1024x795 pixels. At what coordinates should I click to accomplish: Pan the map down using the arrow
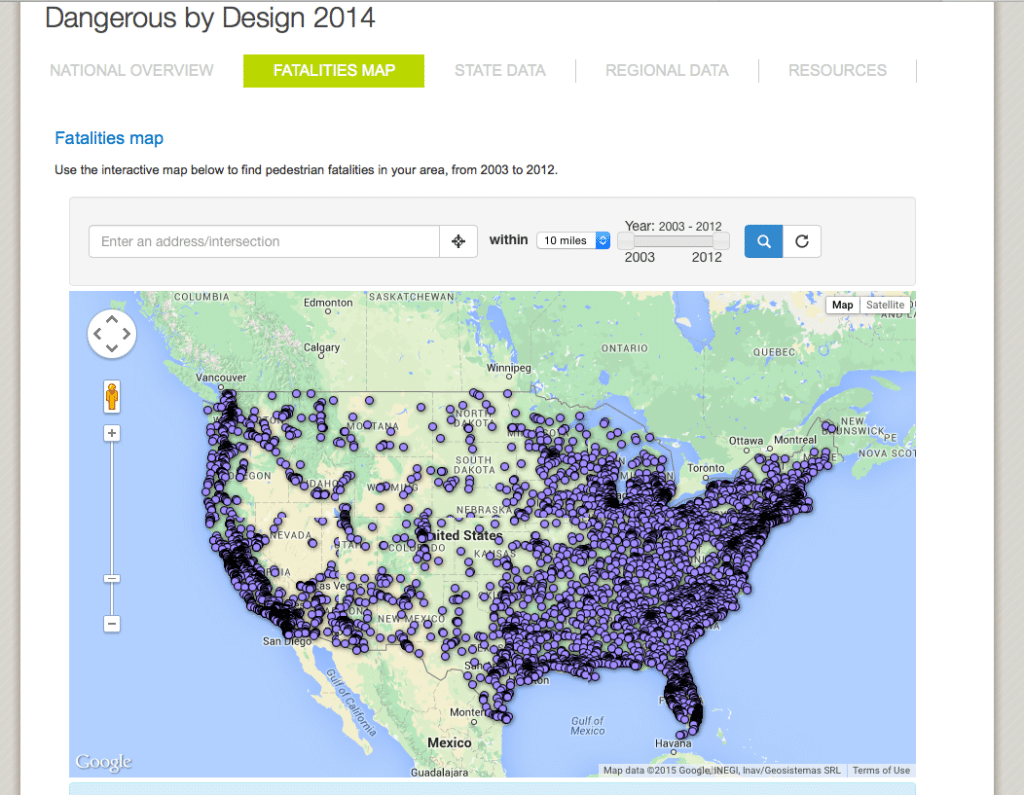coord(112,348)
